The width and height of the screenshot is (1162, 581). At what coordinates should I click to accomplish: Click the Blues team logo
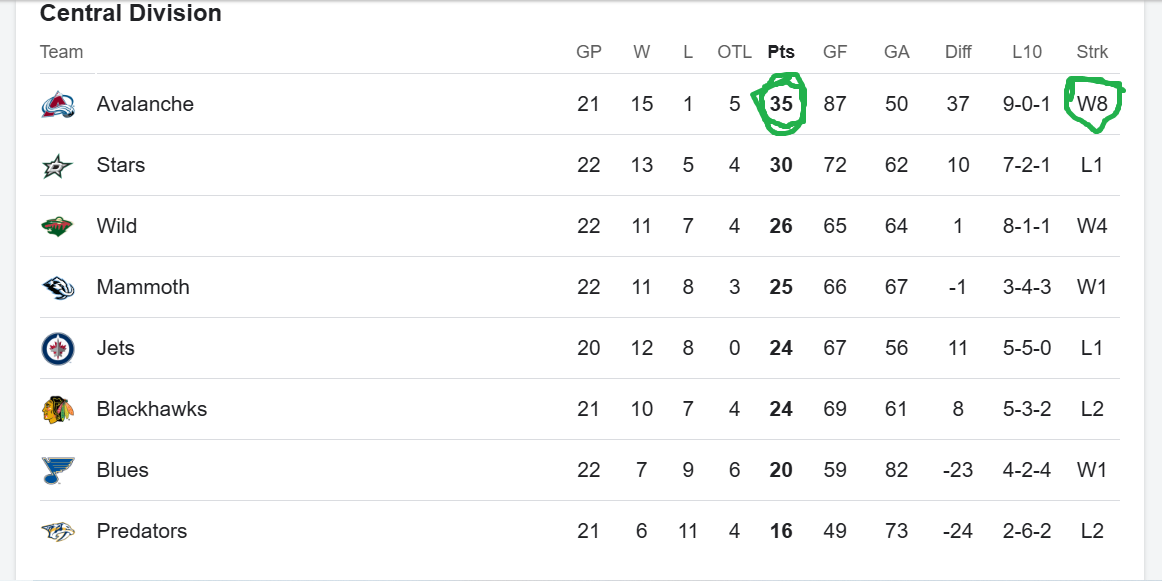[x=58, y=470]
